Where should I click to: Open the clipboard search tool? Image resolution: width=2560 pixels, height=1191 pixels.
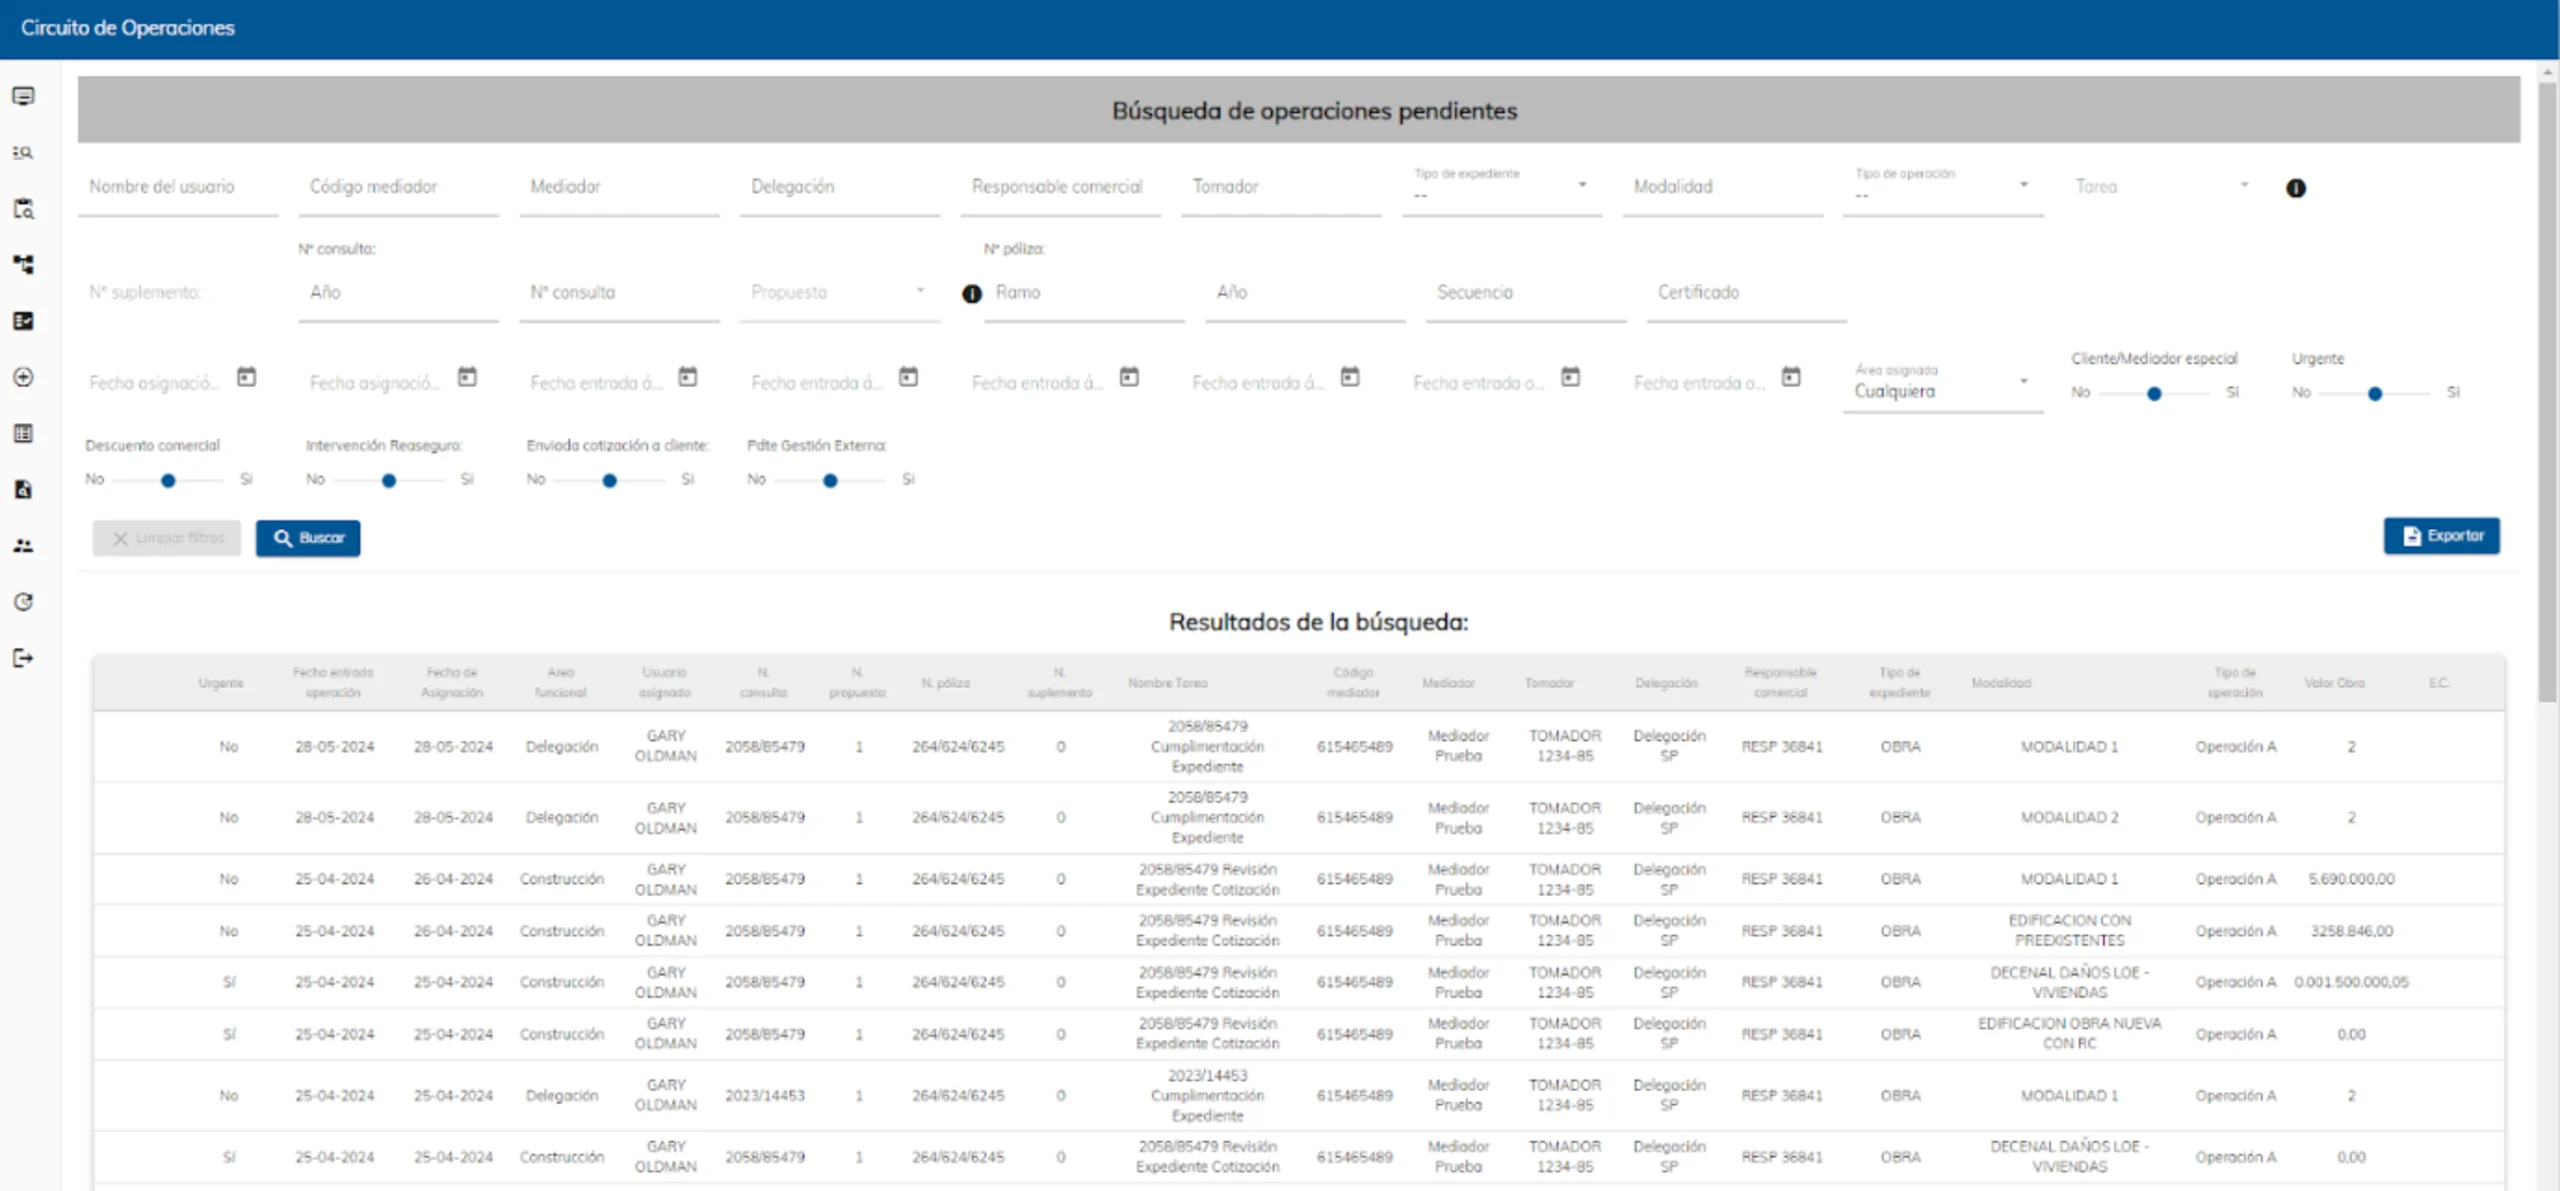[24, 209]
